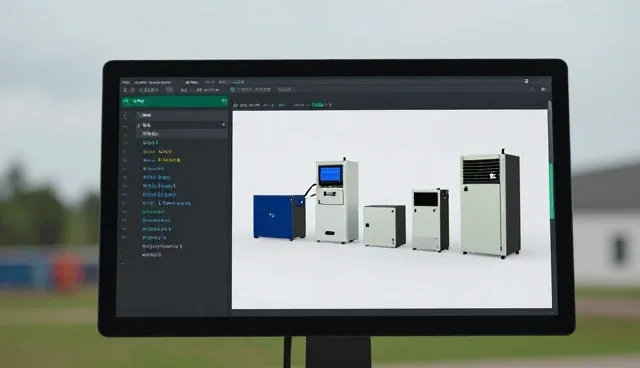Click the green marker on the right edge strip
640x368 pixels.
tap(552, 191)
